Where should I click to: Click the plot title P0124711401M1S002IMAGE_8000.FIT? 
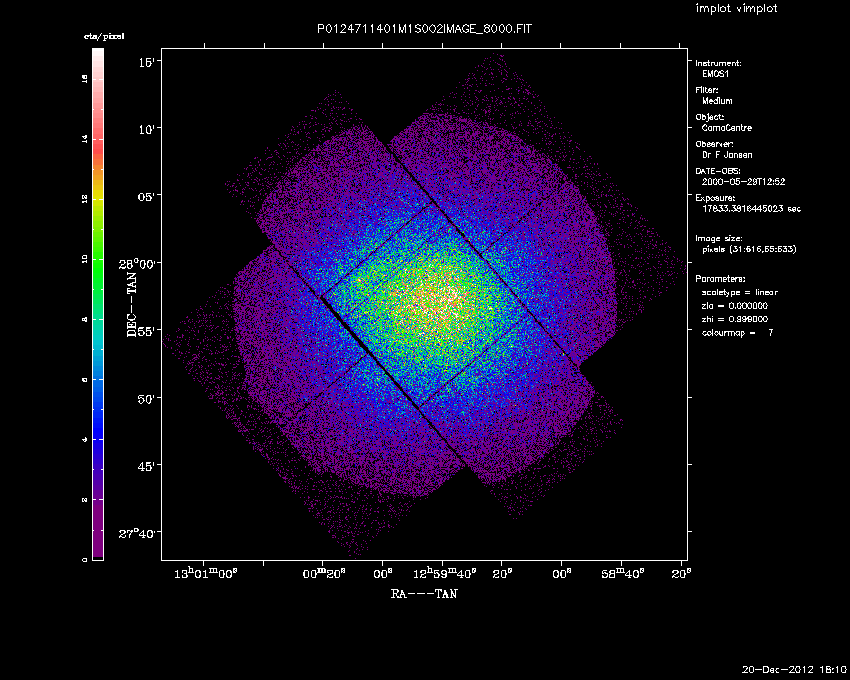pyautogui.click(x=424, y=29)
